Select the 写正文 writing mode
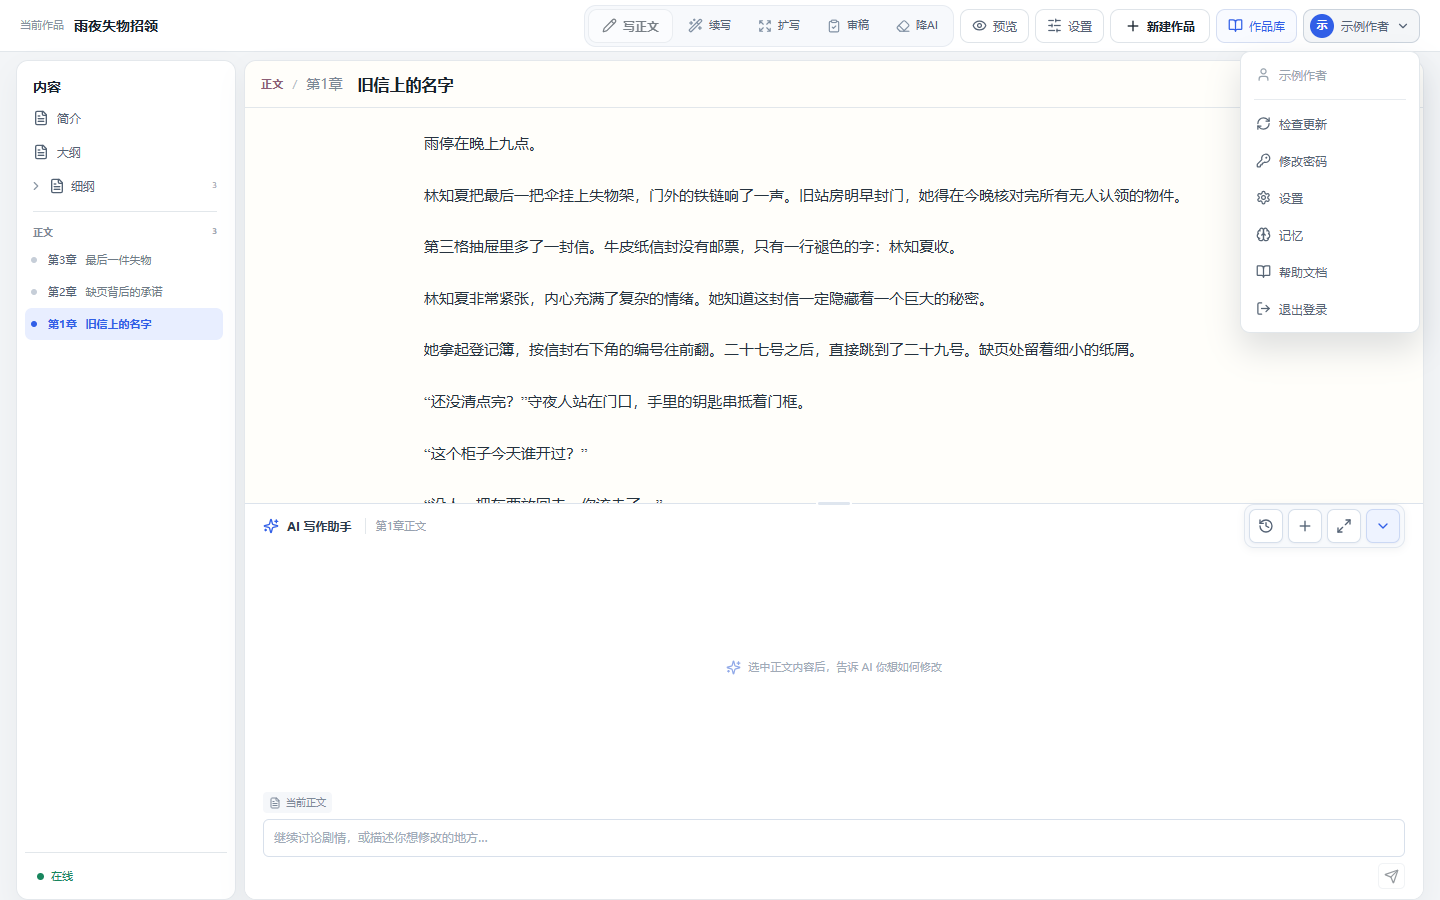The image size is (1440, 900). tap(631, 26)
